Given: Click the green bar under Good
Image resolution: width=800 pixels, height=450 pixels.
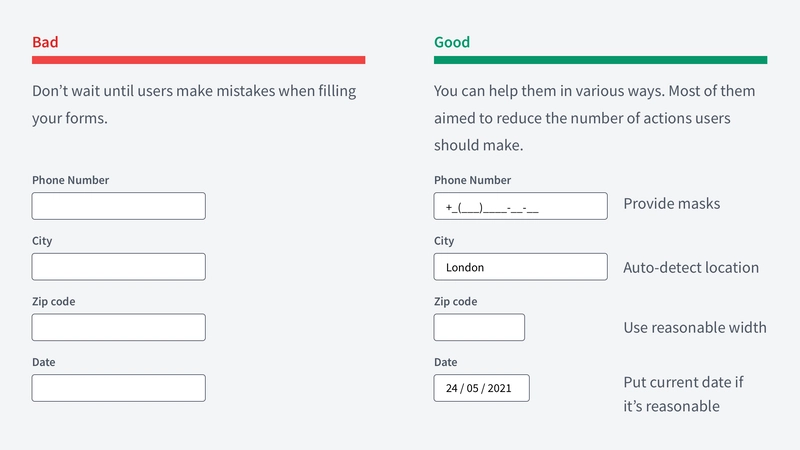Looking at the screenshot, I should [x=601, y=60].
